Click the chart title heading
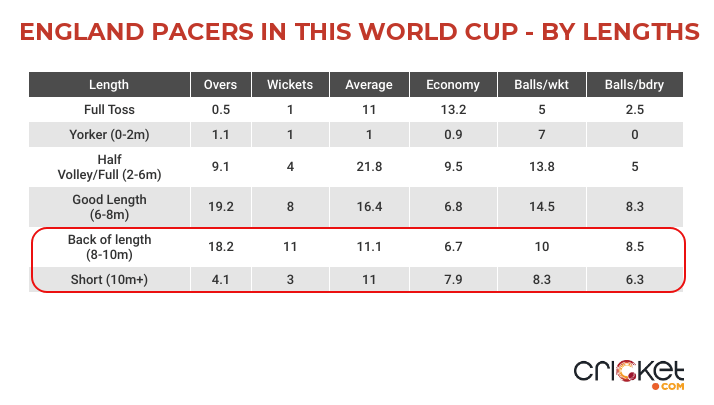The width and height of the screenshot is (714, 405). click(x=357, y=31)
